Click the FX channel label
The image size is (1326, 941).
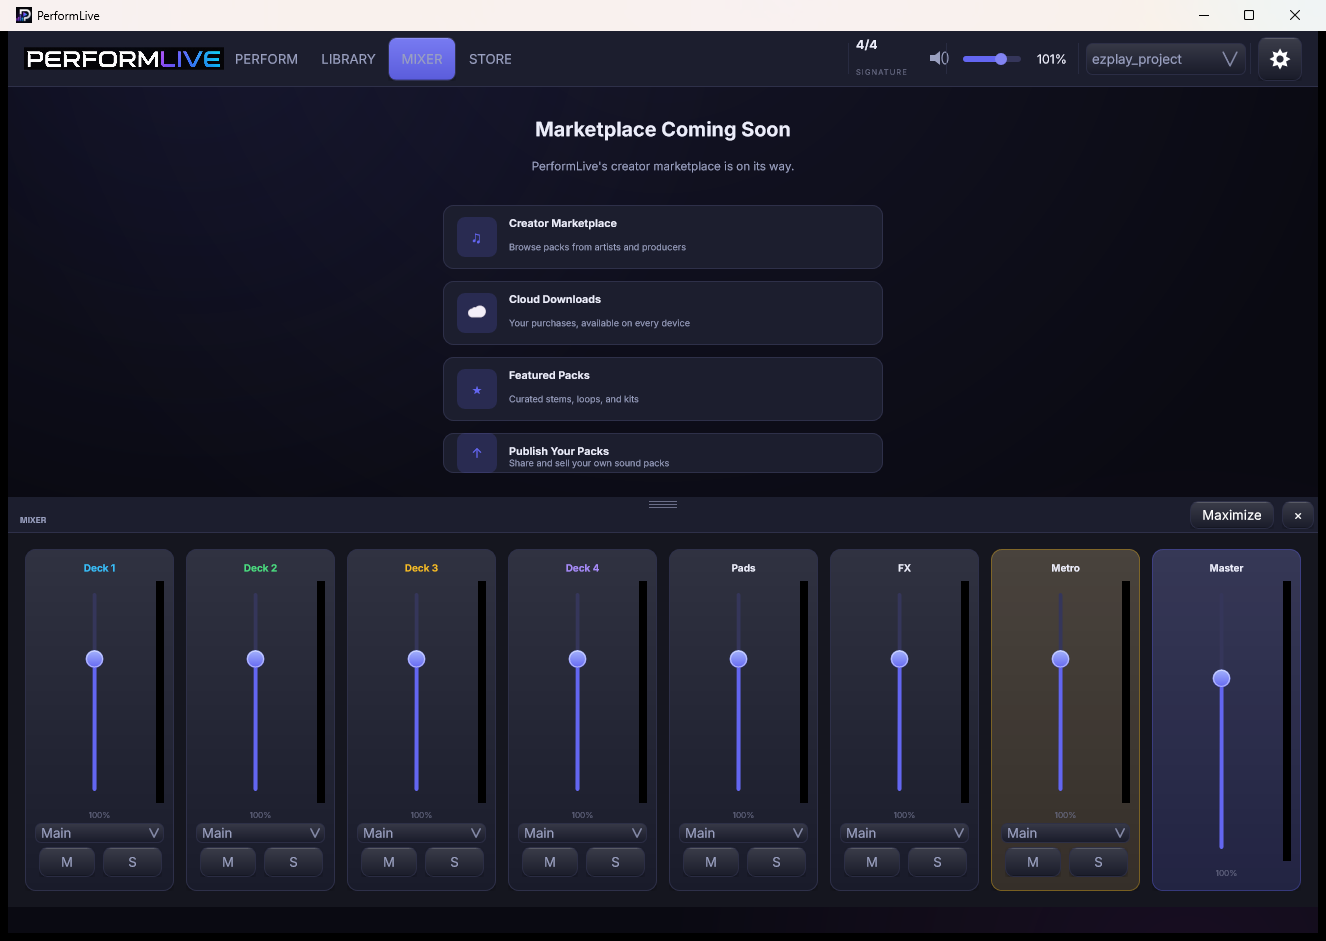tap(905, 568)
